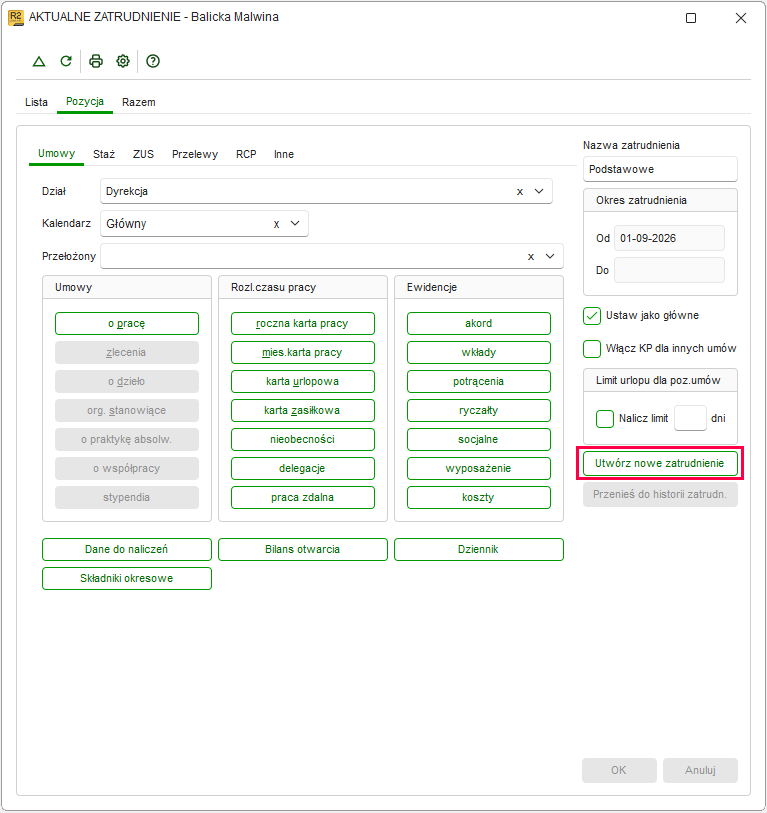This screenshot has width=767, height=813.
Task: Open the Razem tab
Action: click(x=138, y=102)
